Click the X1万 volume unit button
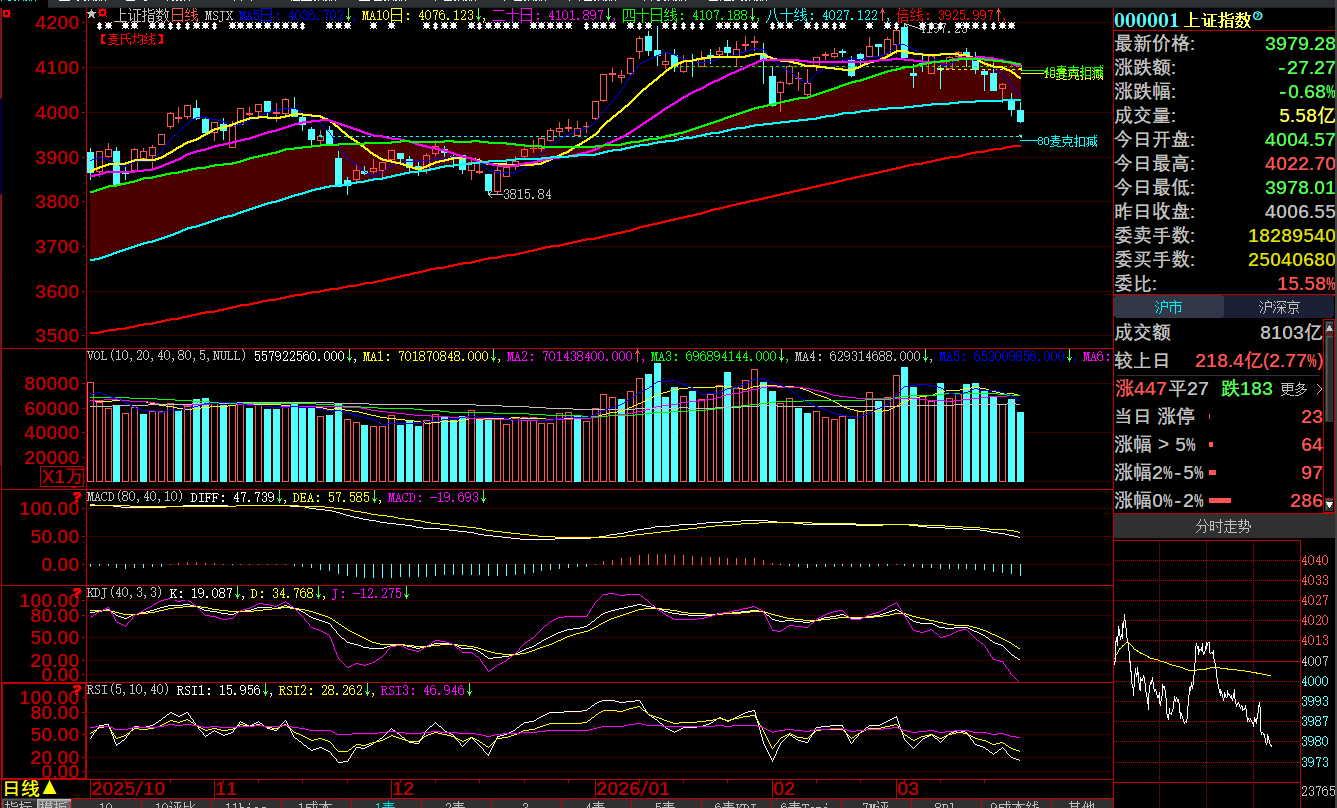The width and height of the screenshot is (1337, 808). [x=61, y=477]
